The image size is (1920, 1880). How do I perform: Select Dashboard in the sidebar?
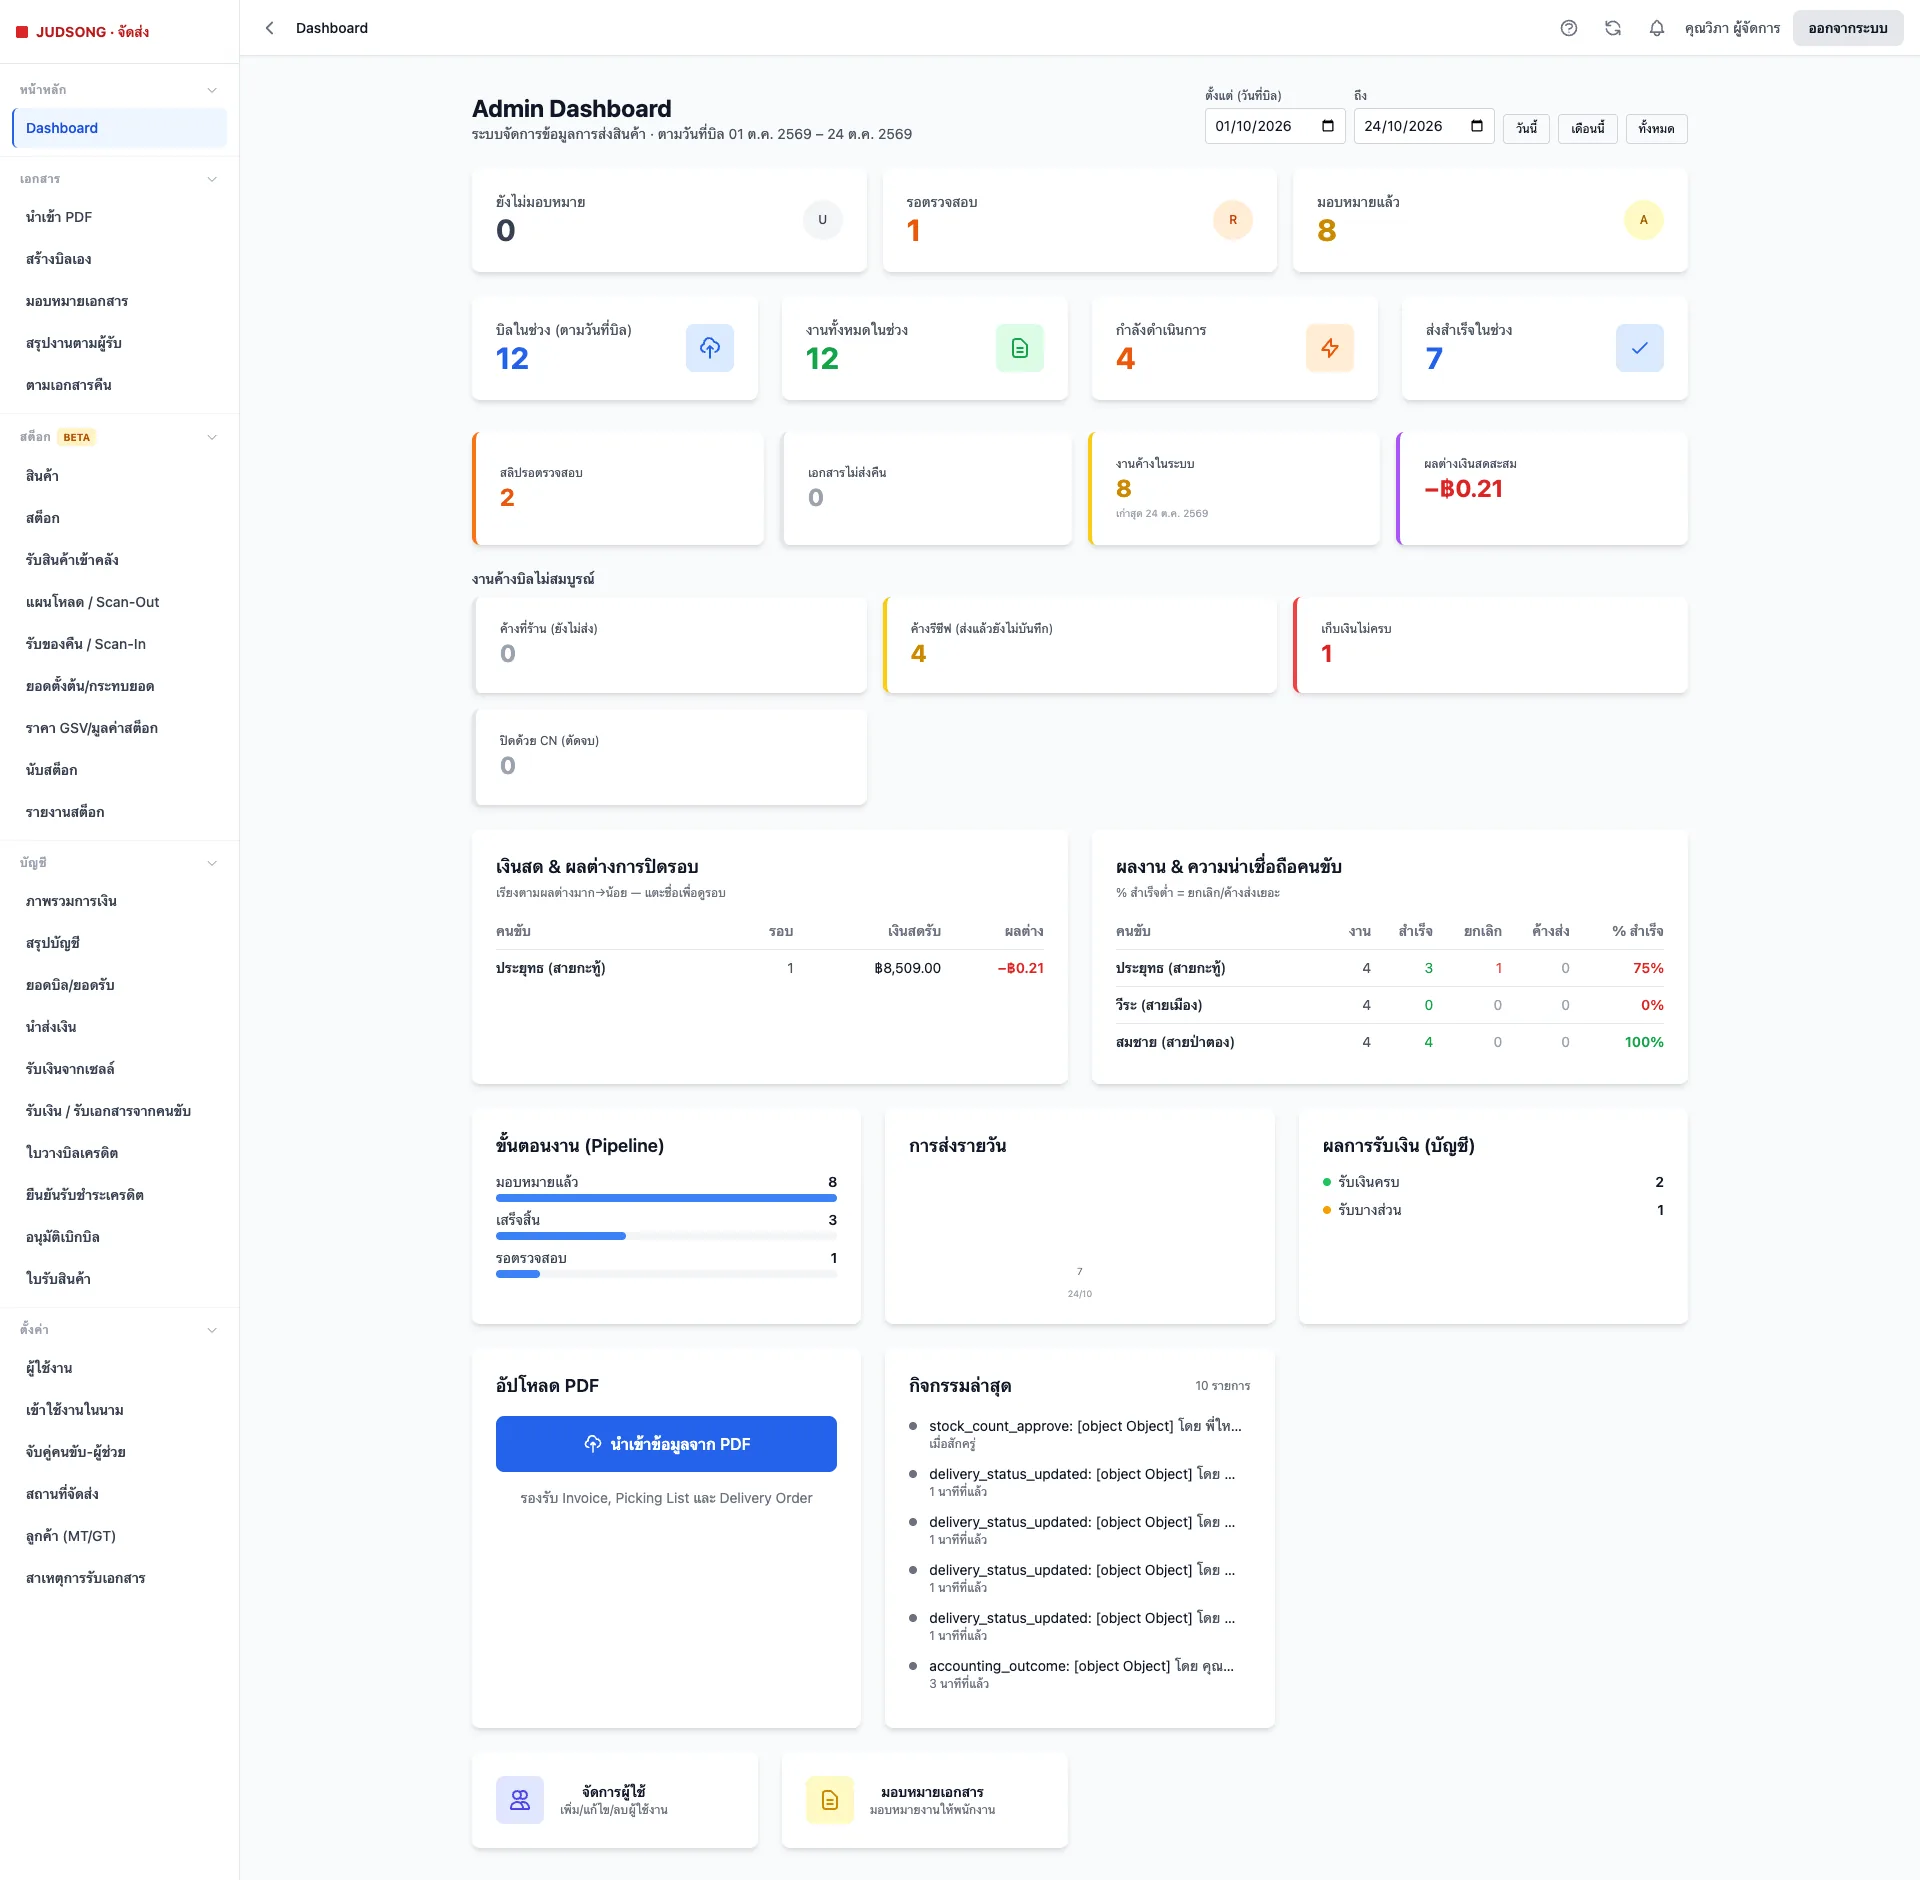[119, 128]
